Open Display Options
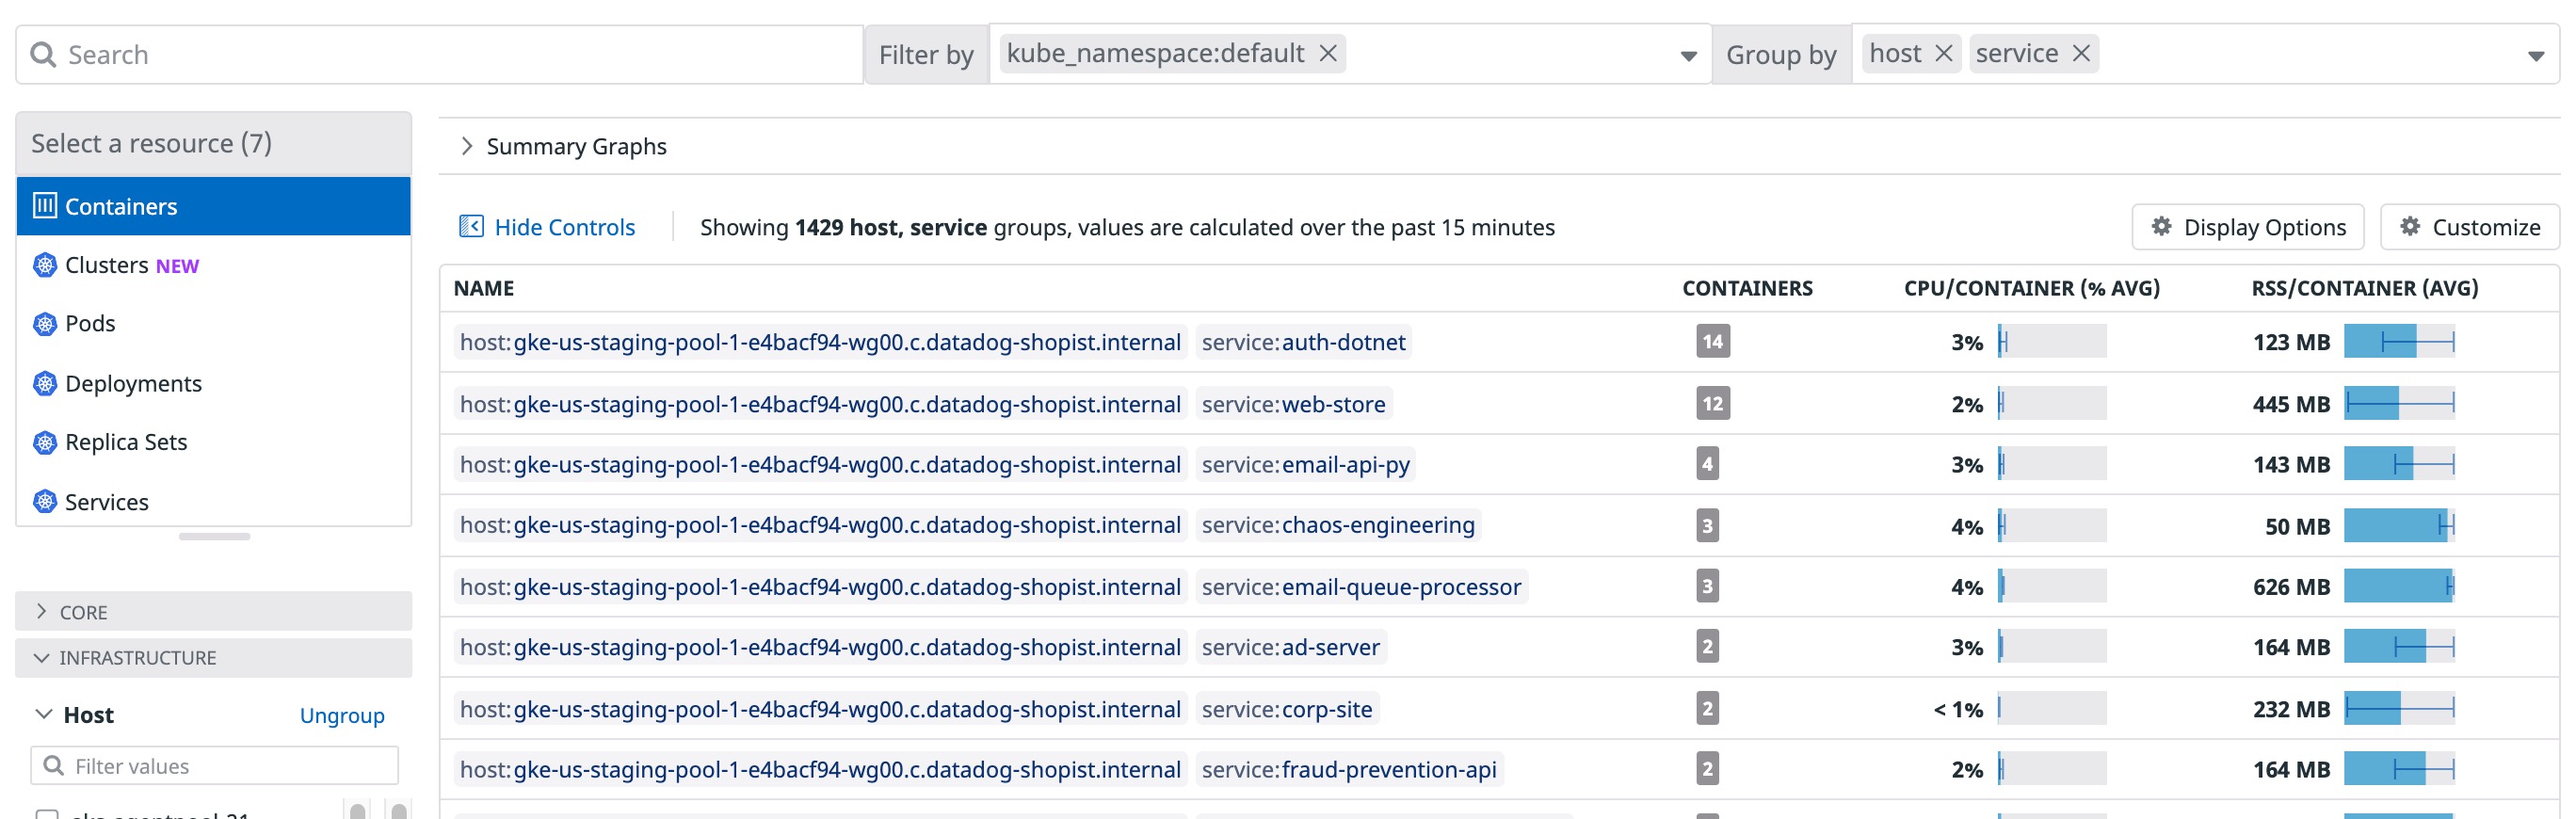Viewport: 2576px width, 819px height. point(2247,227)
